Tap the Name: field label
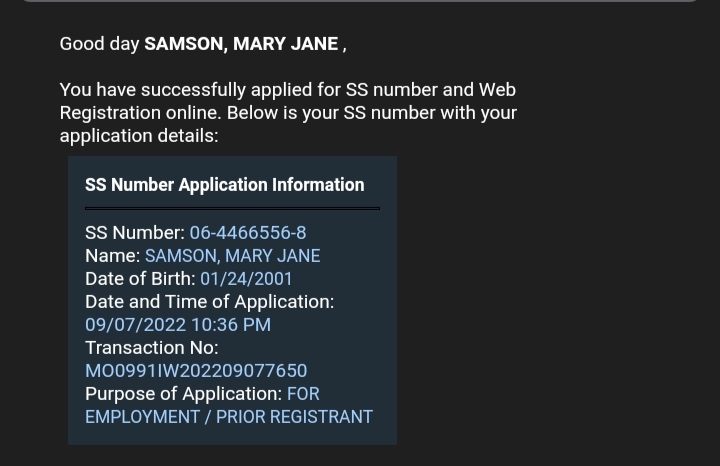The width and height of the screenshot is (720, 466). click(x=112, y=256)
